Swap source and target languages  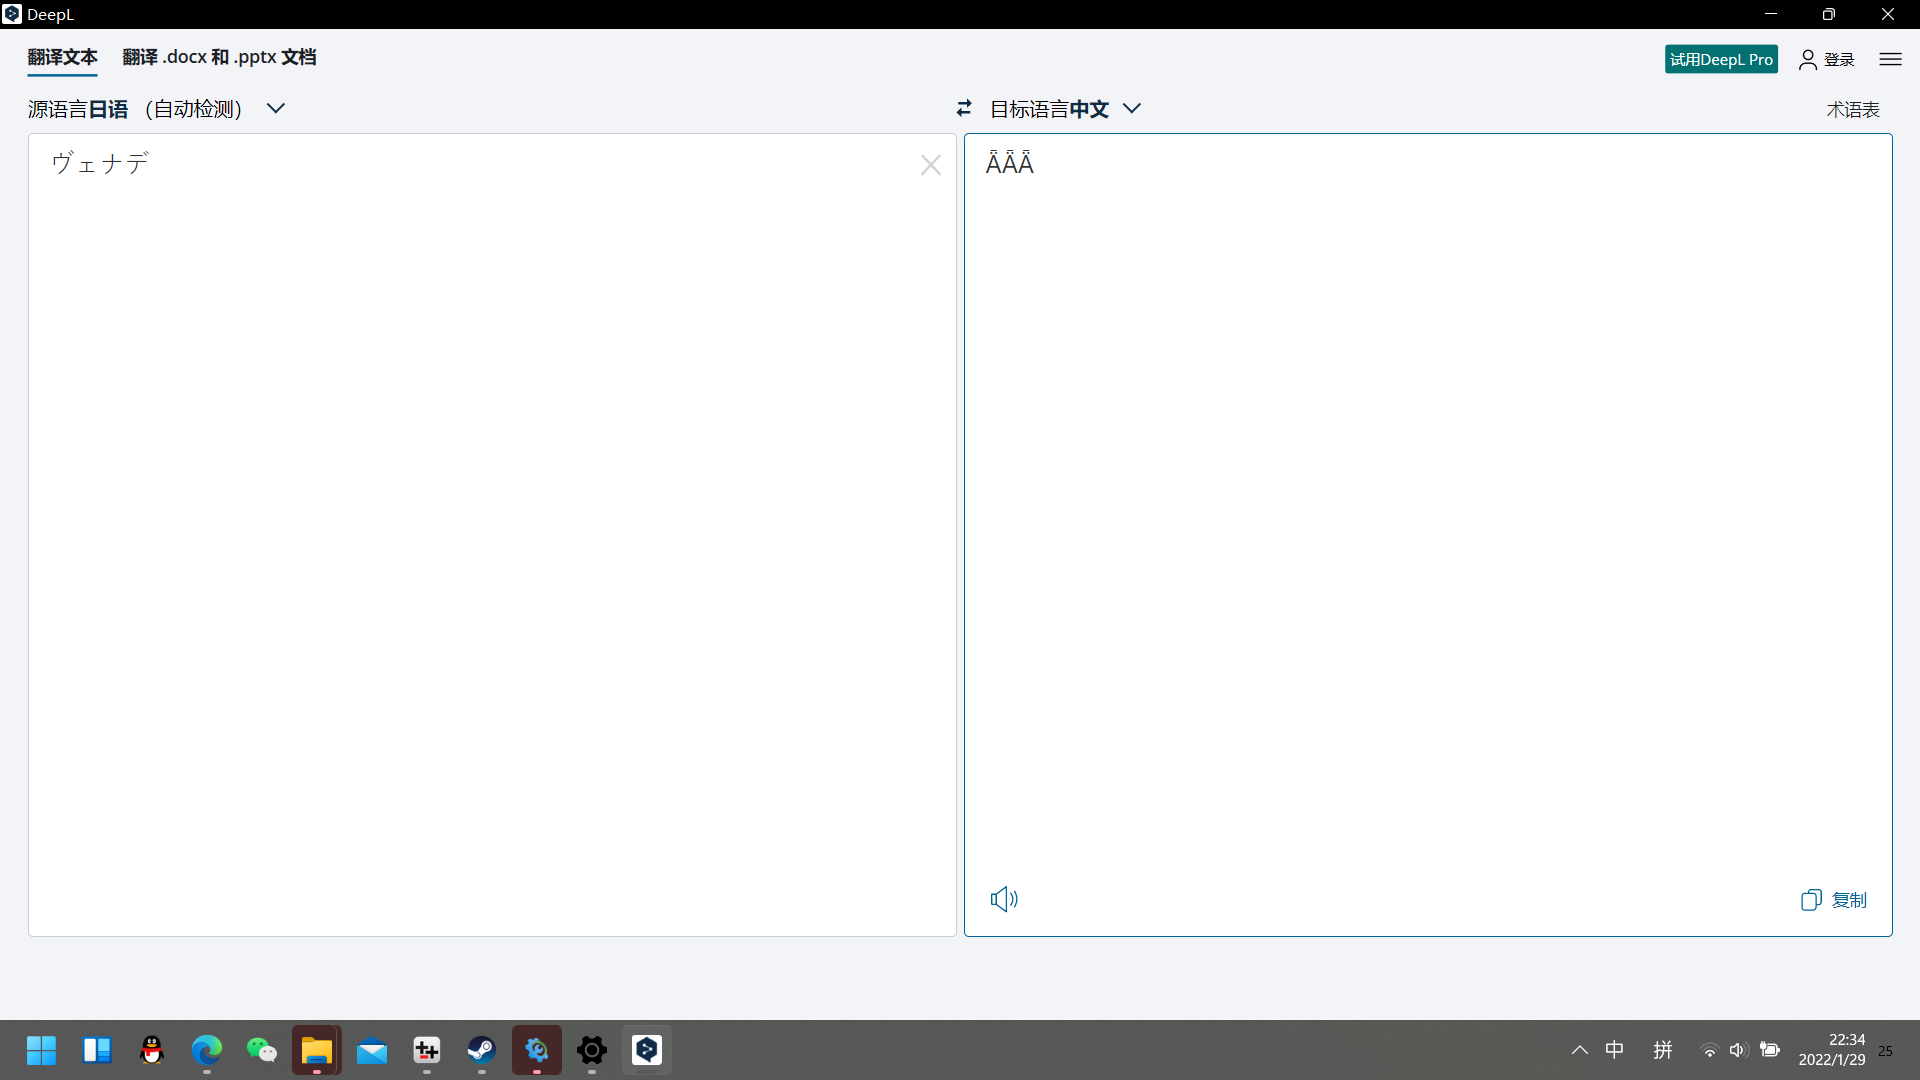click(964, 108)
